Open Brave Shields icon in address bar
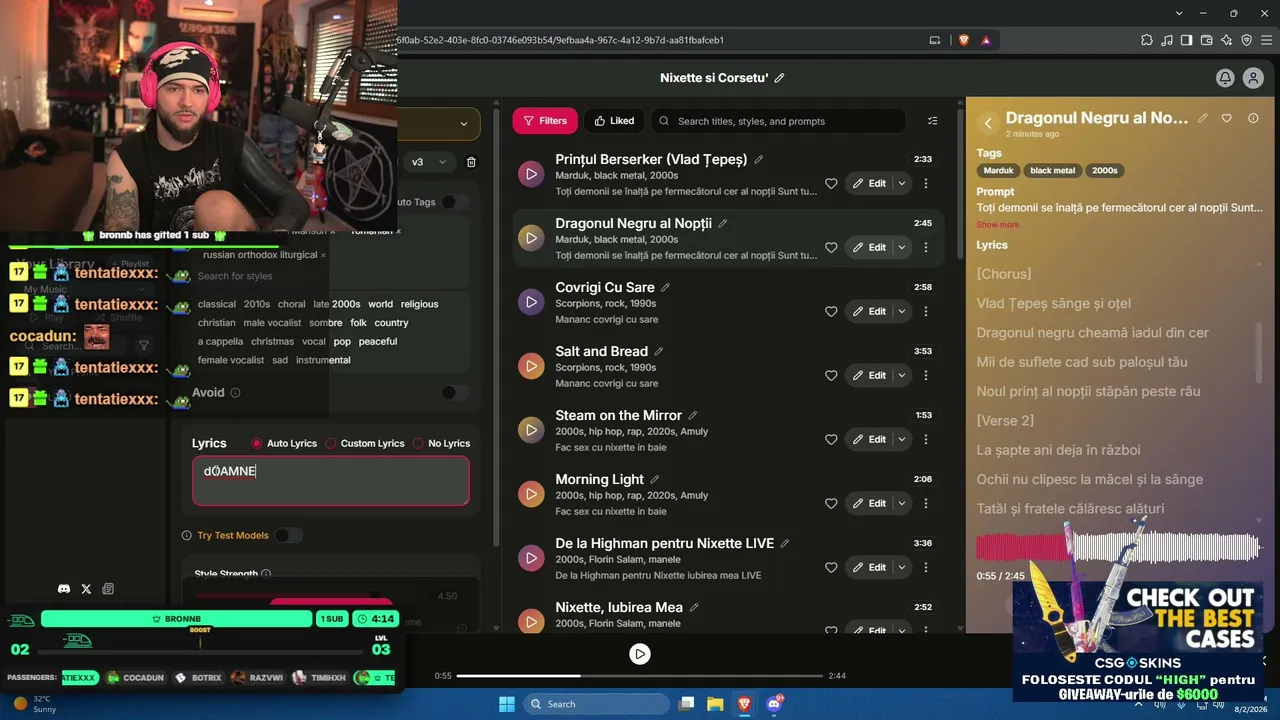1280x720 pixels. coord(964,40)
